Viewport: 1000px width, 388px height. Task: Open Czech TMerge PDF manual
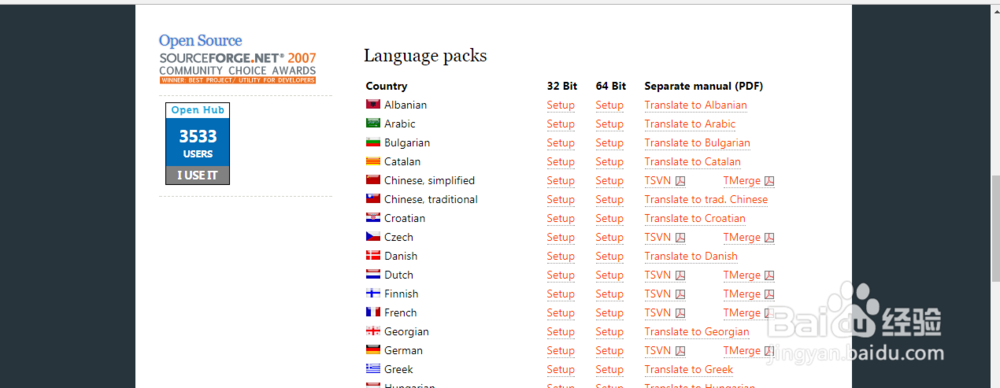748,237
